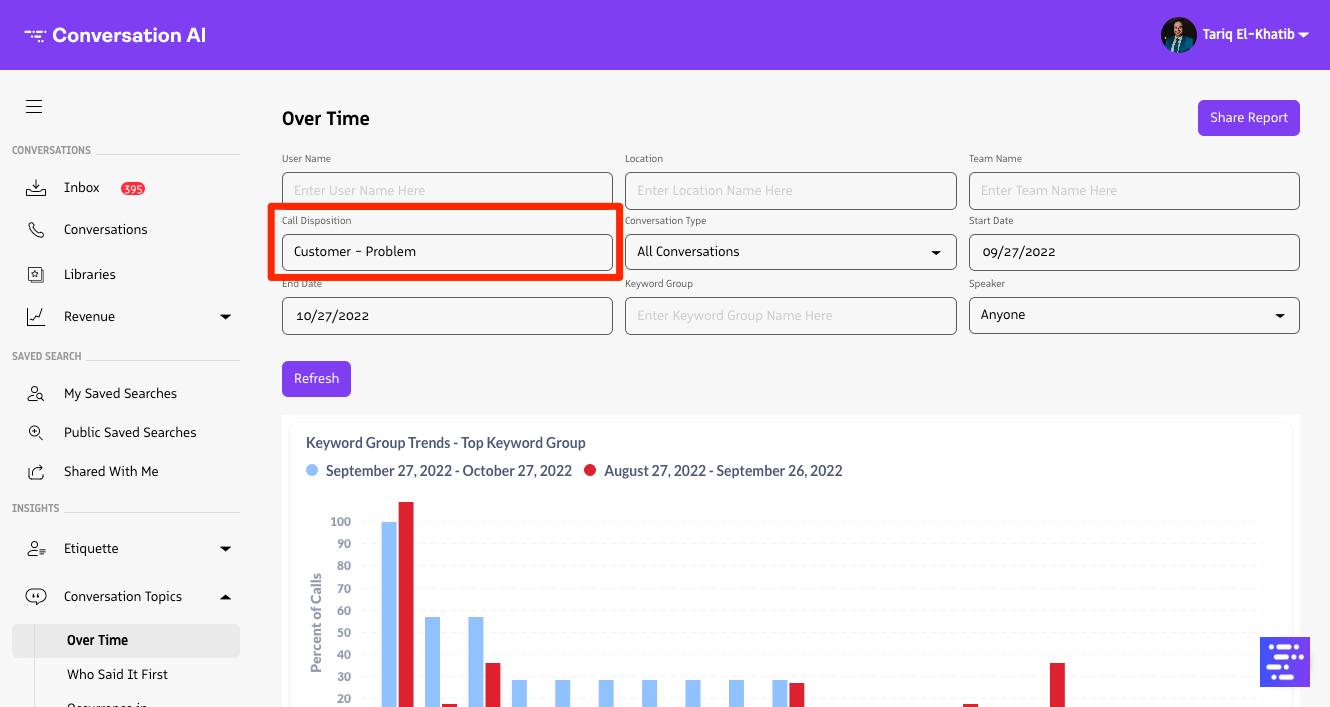Open the chat widget icon
Viewport: 1330px width, 707px height.
click(1284, 661)
